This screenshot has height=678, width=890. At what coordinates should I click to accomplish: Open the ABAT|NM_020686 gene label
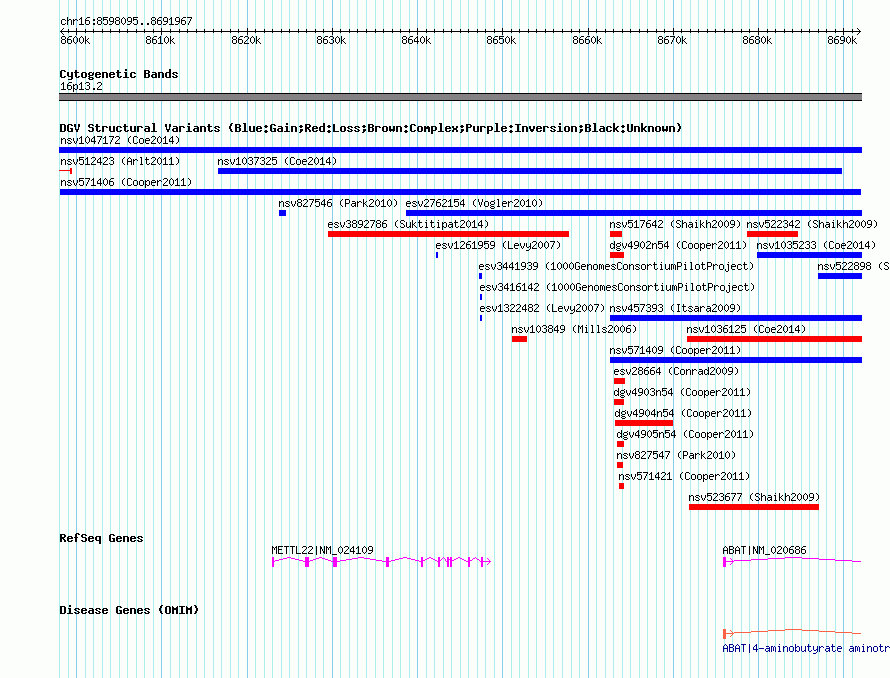[764, 550]
